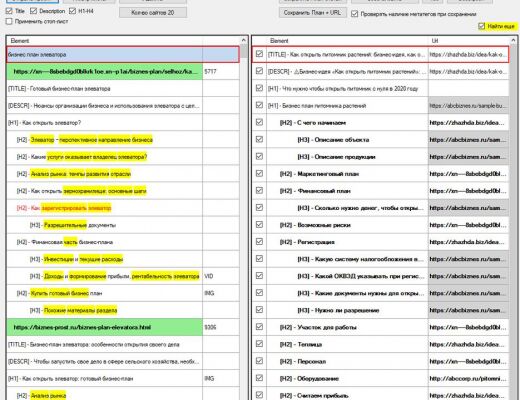Uncheck the [DESCR] row checkbox in right panel

(x=259, y=71)
